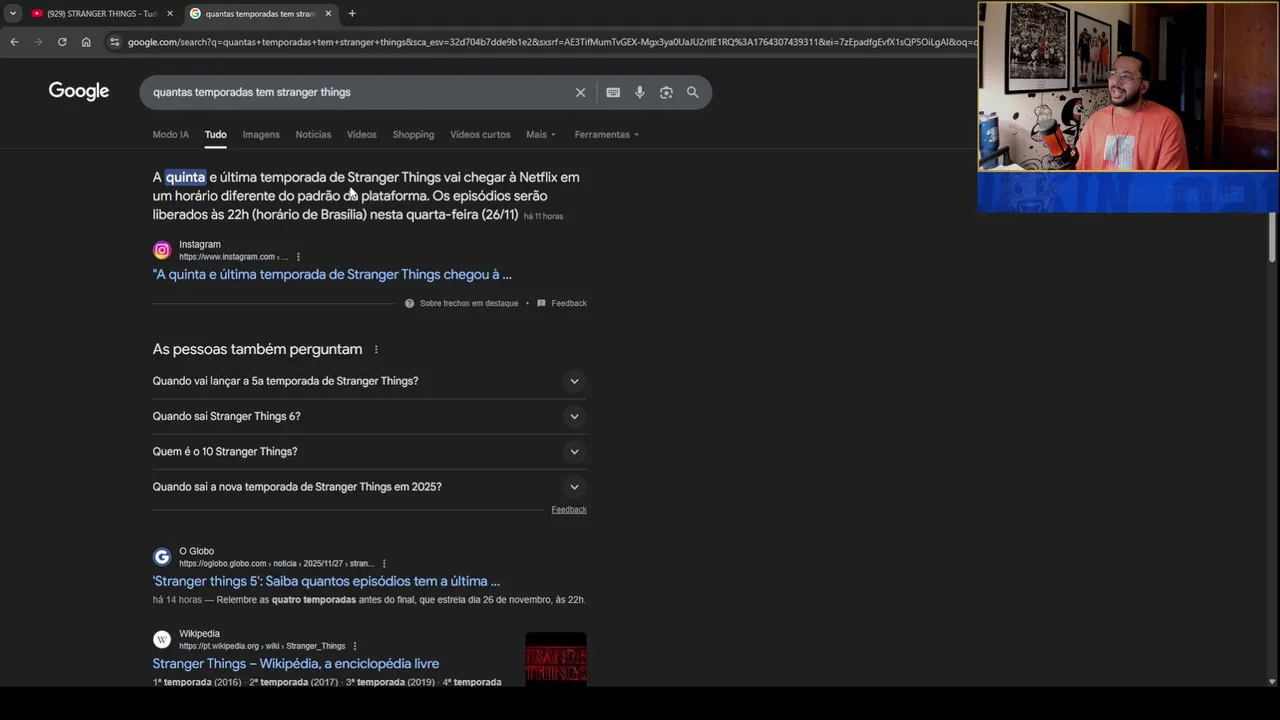Open a new browser tab with plus icon
1280x720 pixels.
point(352,13)
